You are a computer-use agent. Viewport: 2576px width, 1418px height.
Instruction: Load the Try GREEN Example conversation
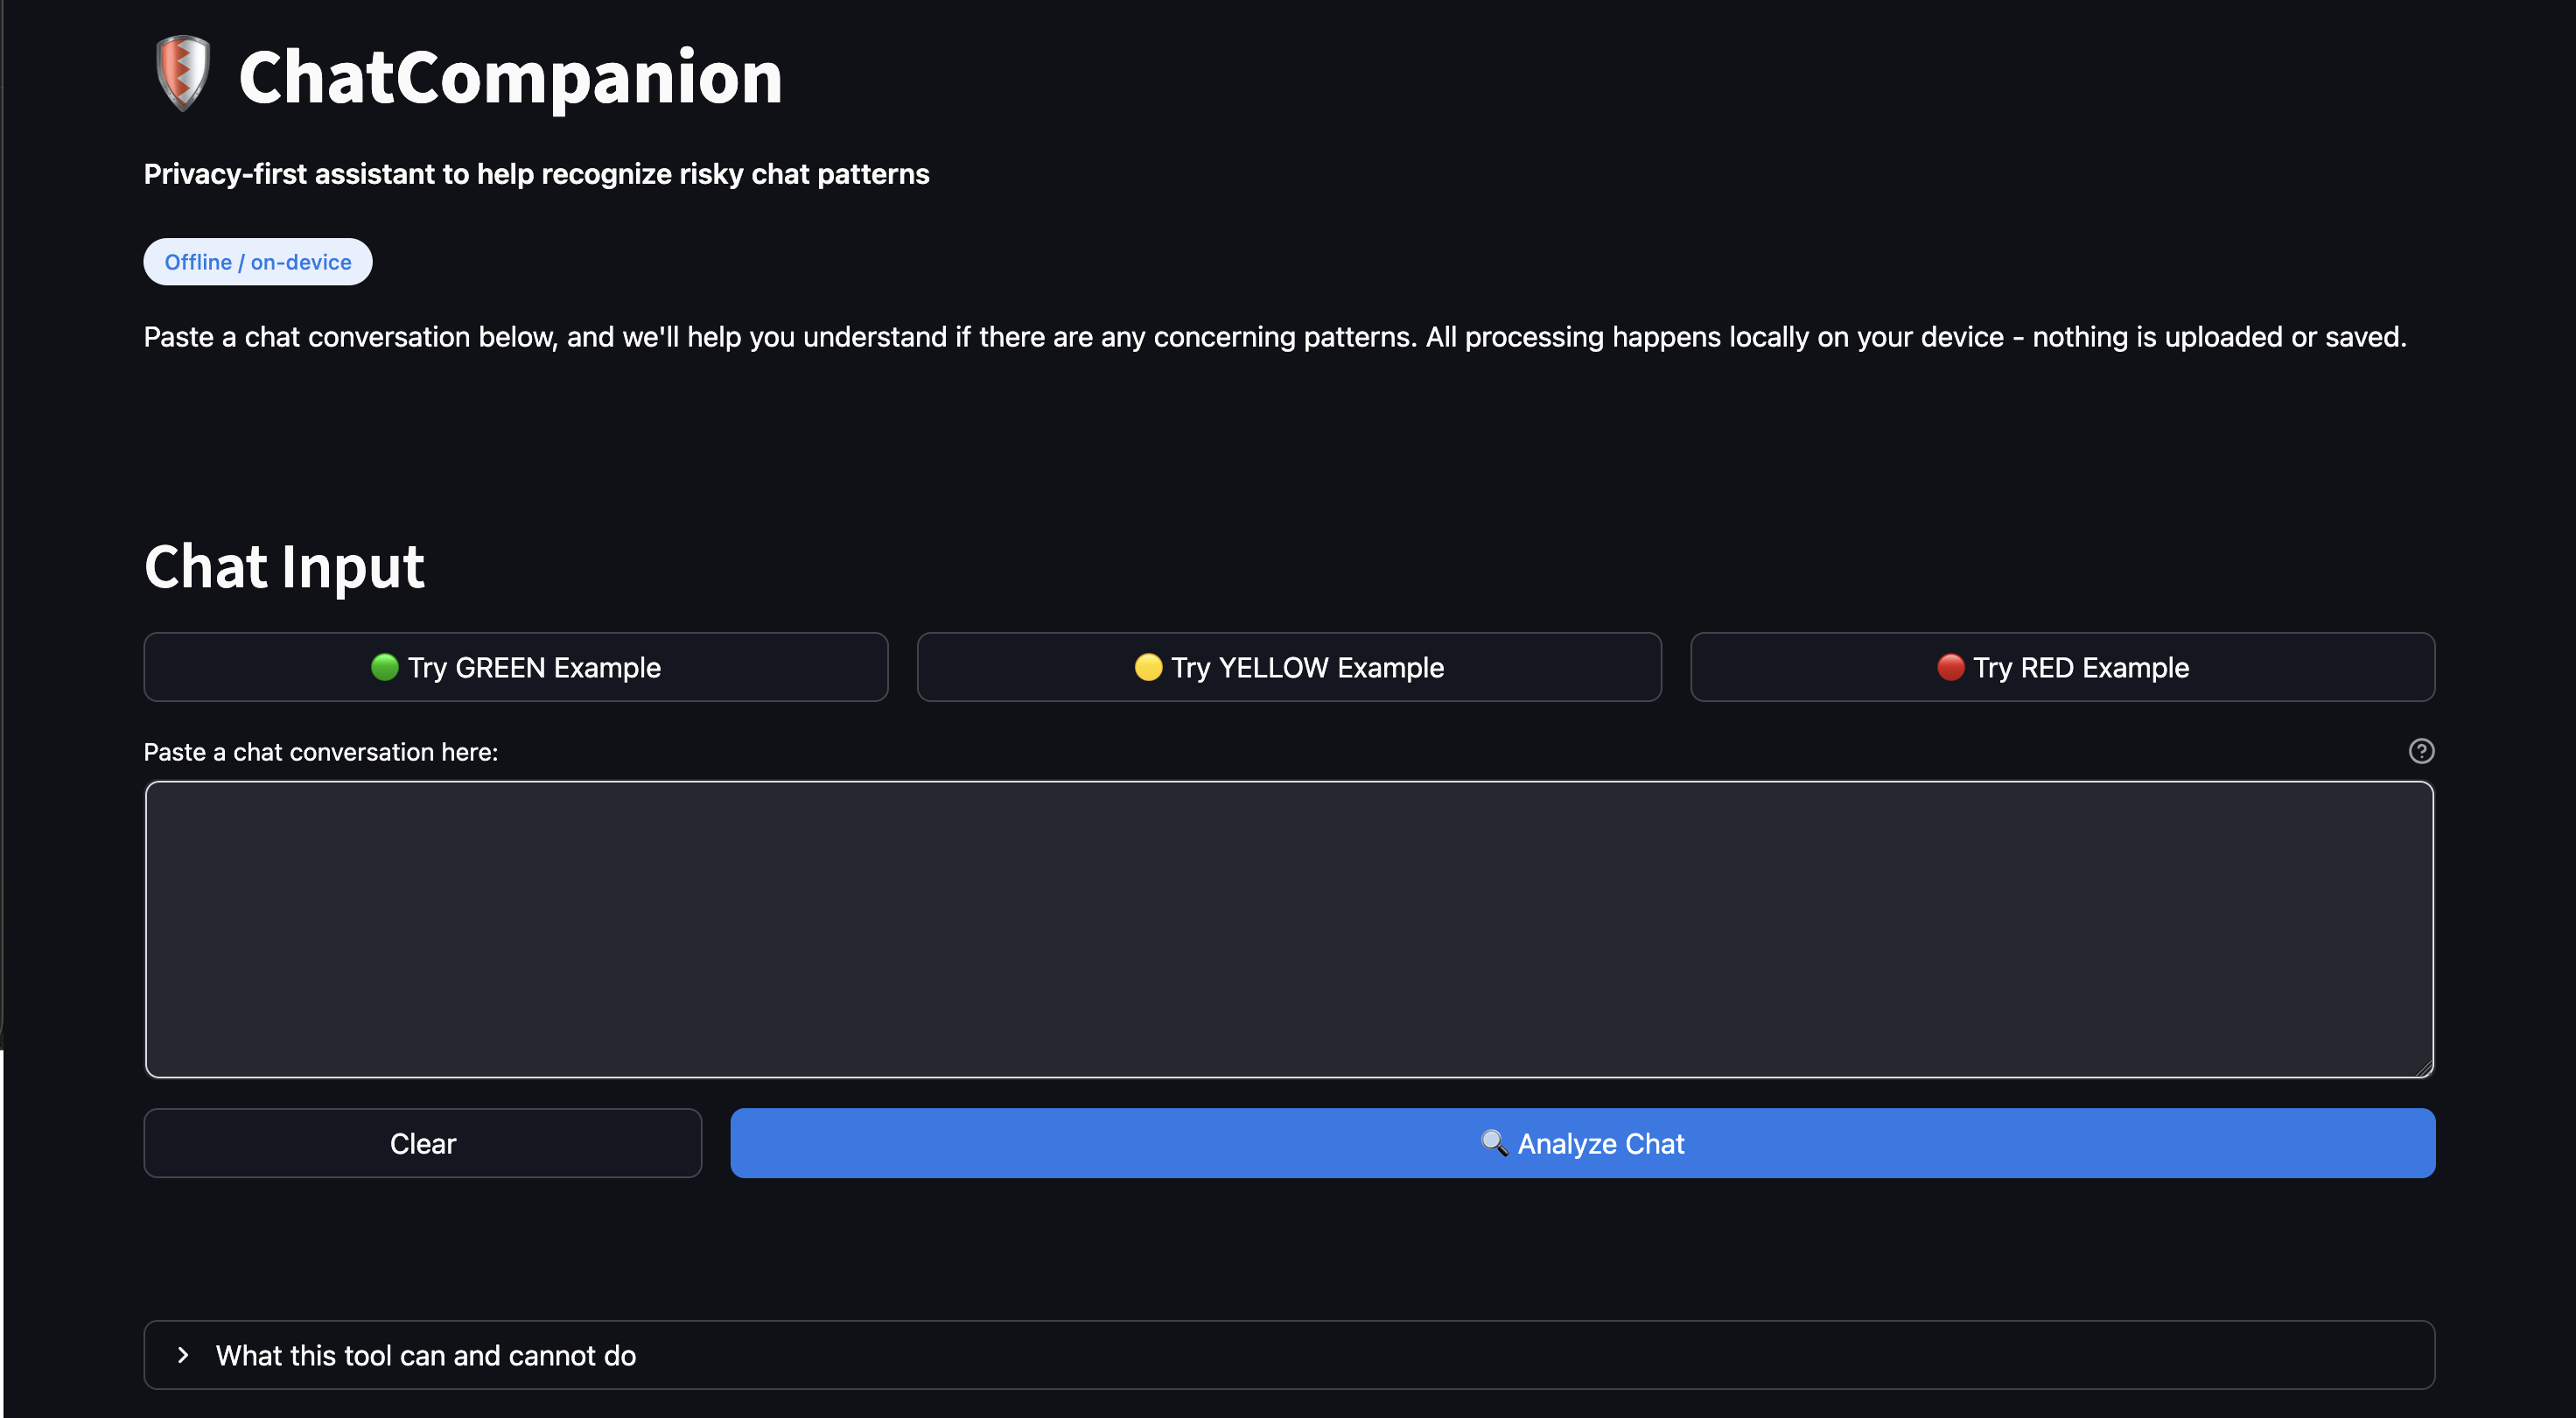click(515, 667)
